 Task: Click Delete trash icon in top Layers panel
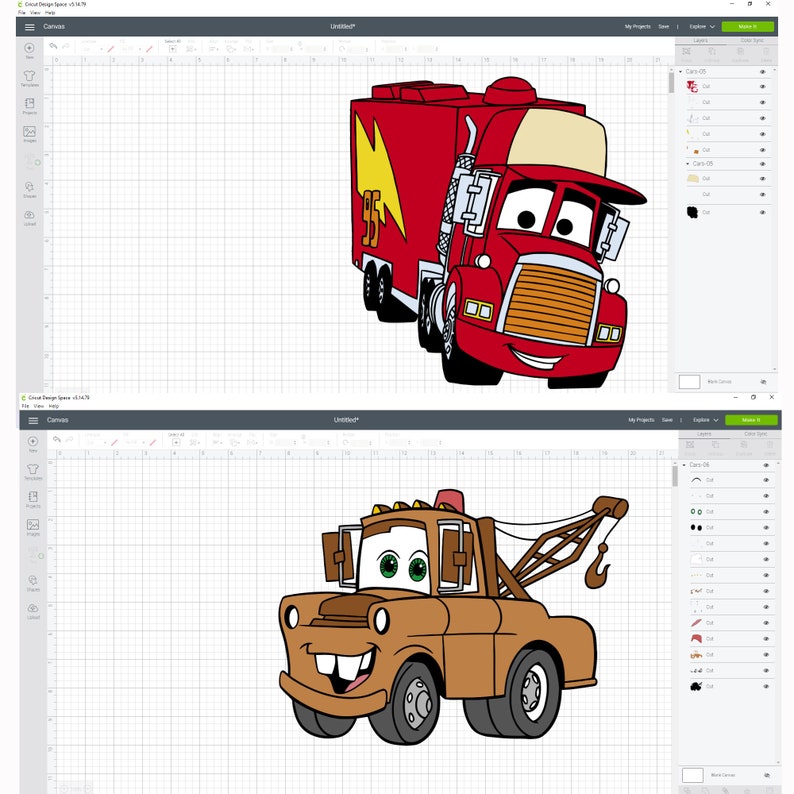click(x=766, y=53)
